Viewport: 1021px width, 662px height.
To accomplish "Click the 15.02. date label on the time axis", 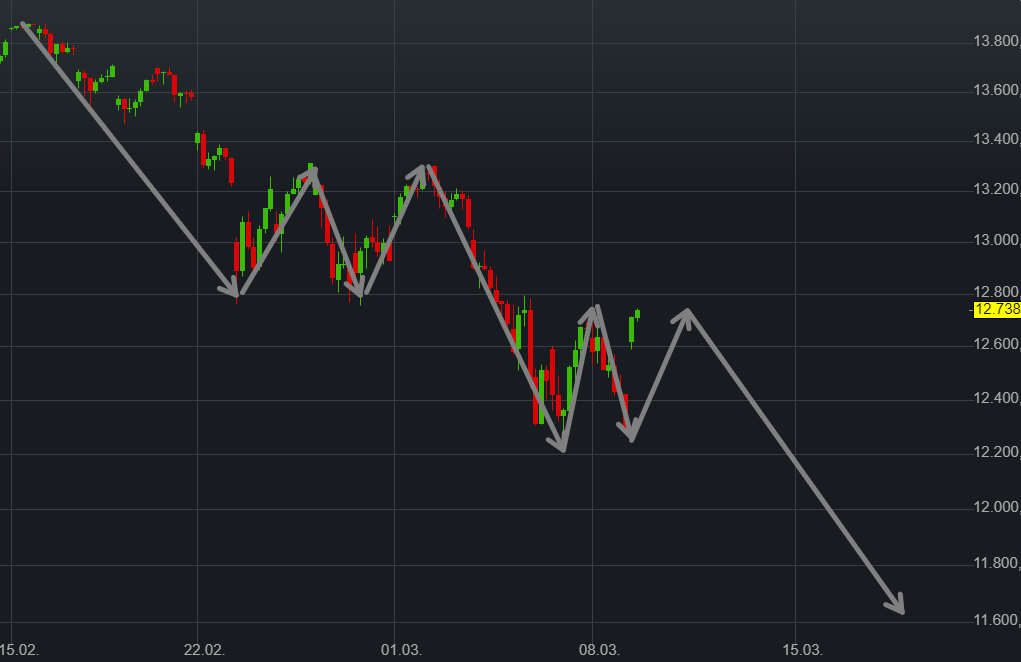I will pos(22,649).
